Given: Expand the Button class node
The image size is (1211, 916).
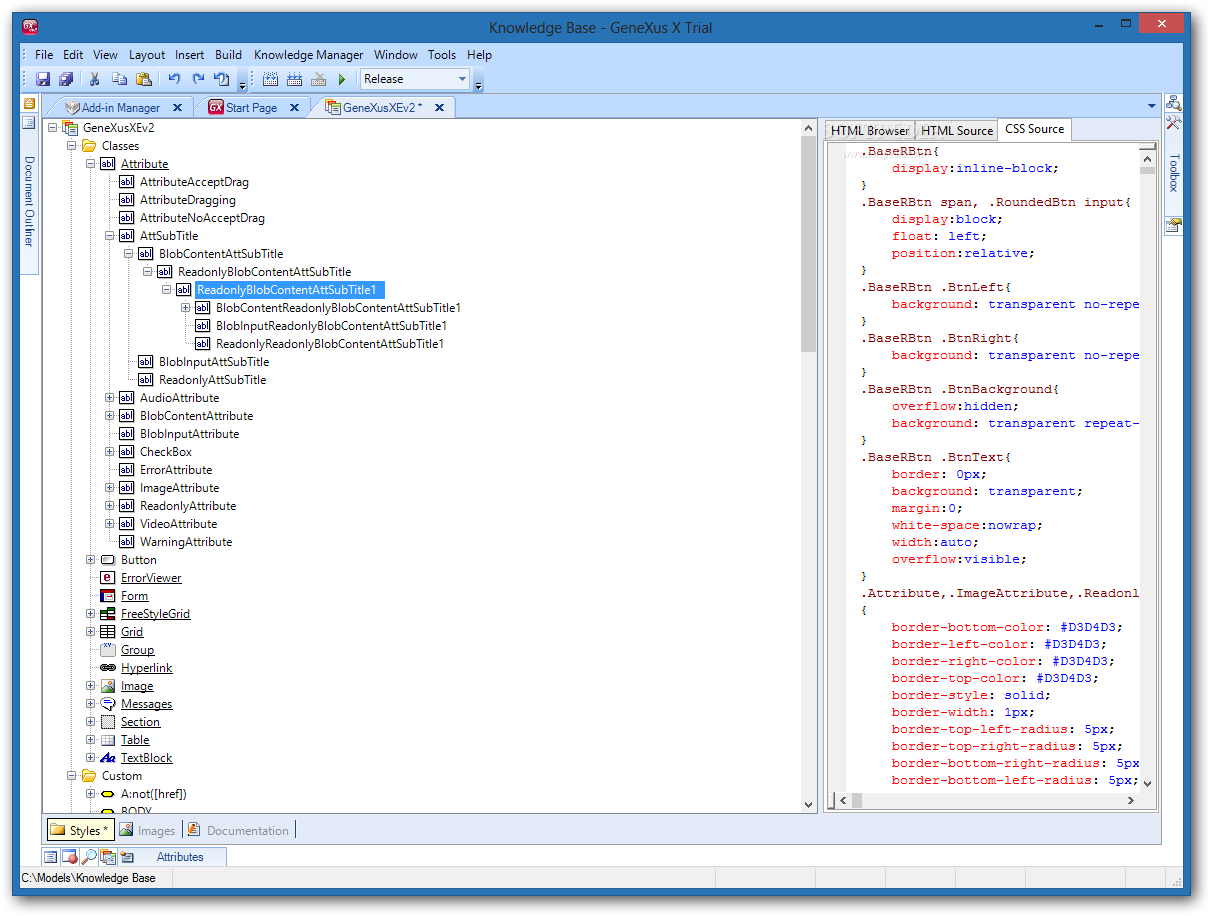Looking at the screenshot, I should coord(91,560).
